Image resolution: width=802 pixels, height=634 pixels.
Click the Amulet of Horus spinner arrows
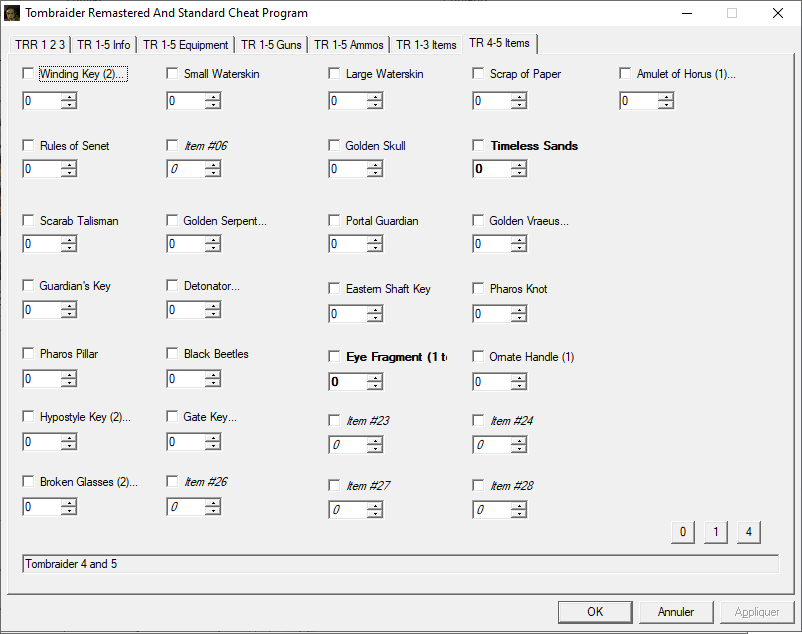665,101
